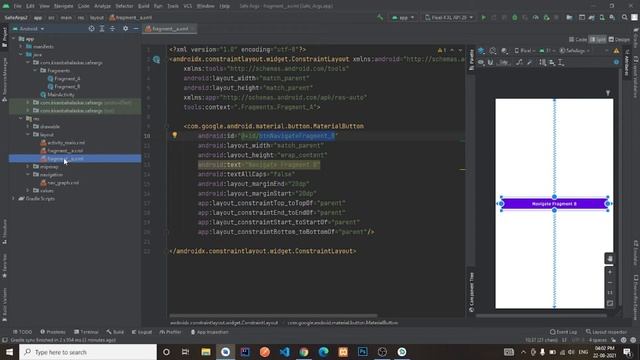Click the zoom to fit icon in the preview
Viewport: 640px width, 360px height.
tap(610, 303)
